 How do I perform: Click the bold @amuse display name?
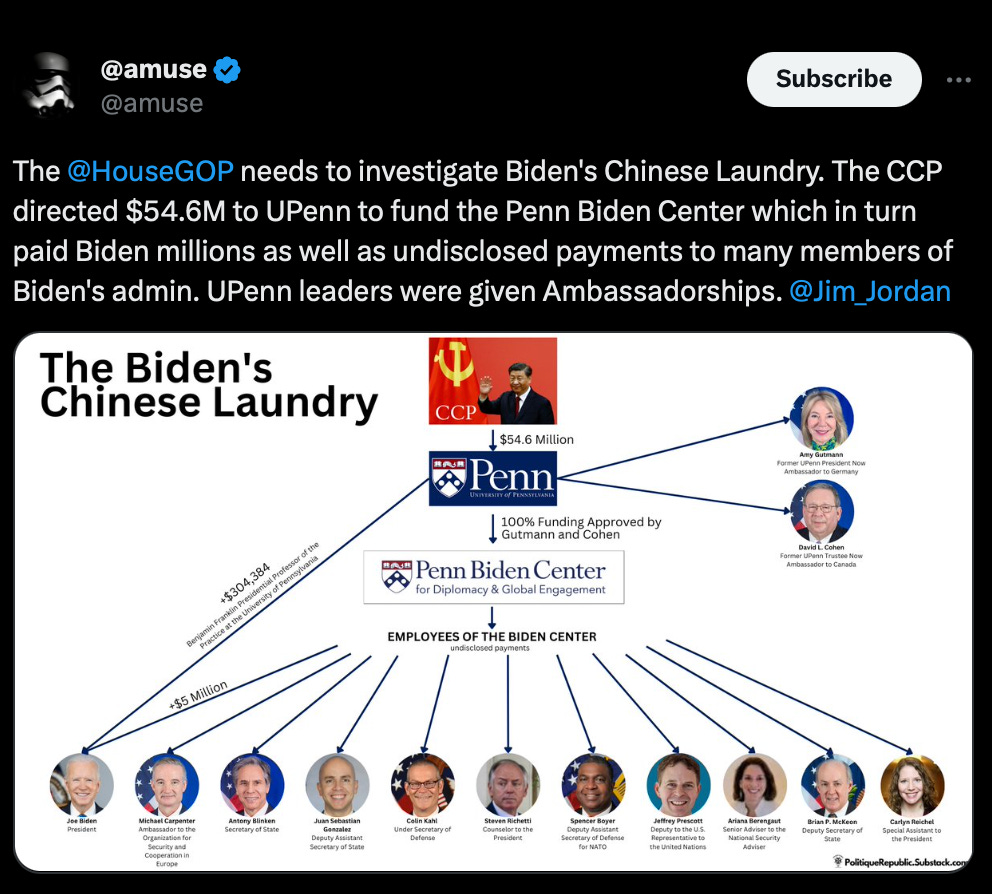154,69
